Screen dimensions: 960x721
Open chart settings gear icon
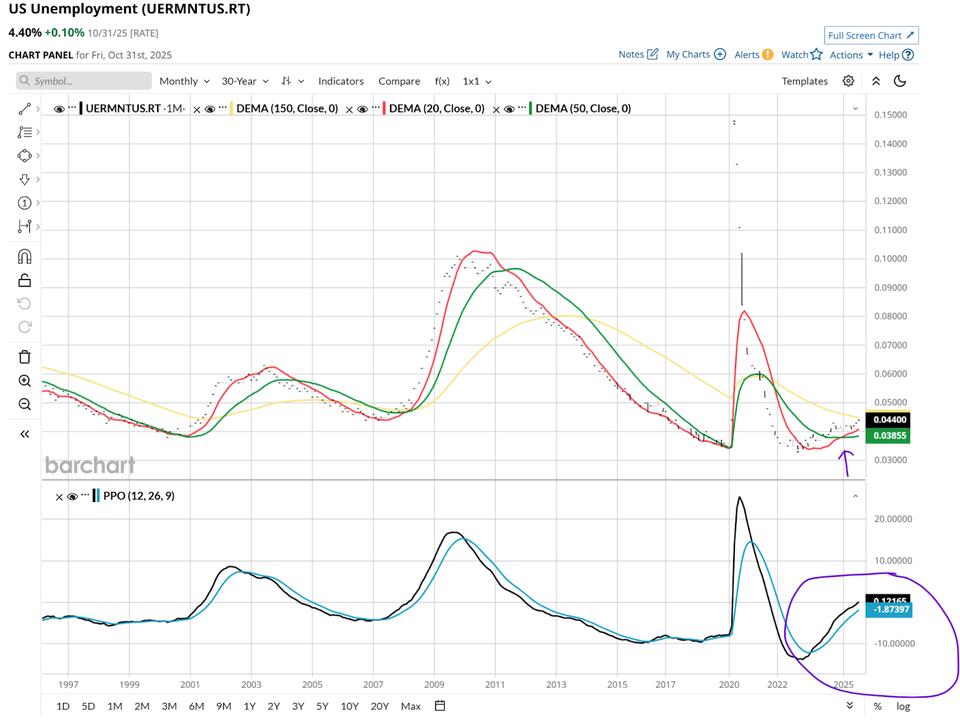(848, 81)
